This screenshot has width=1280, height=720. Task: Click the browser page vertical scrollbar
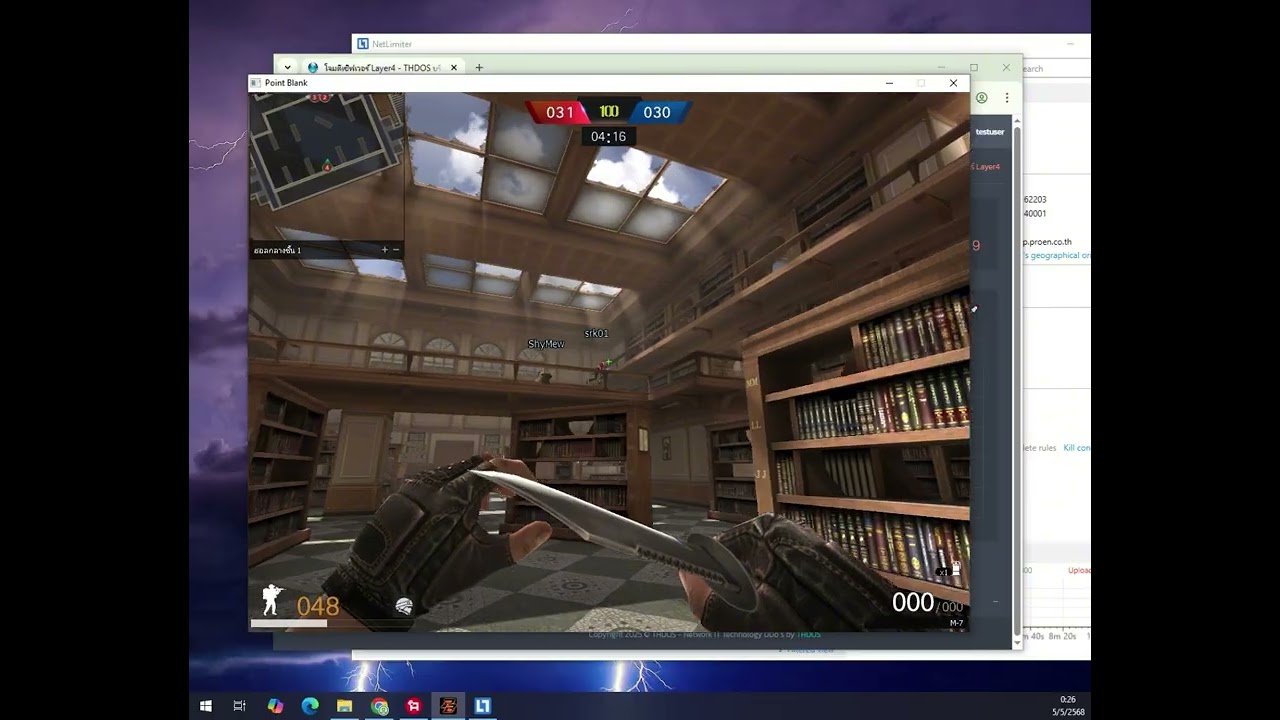(x=1017, y=380)
